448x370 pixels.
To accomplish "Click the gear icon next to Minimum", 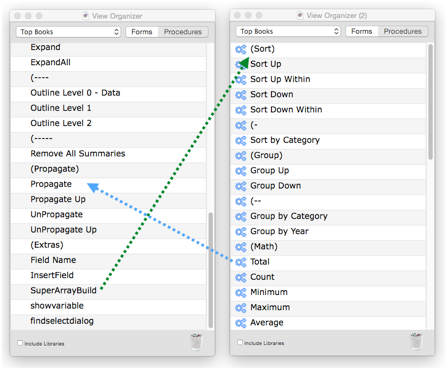I will point(241,293).
